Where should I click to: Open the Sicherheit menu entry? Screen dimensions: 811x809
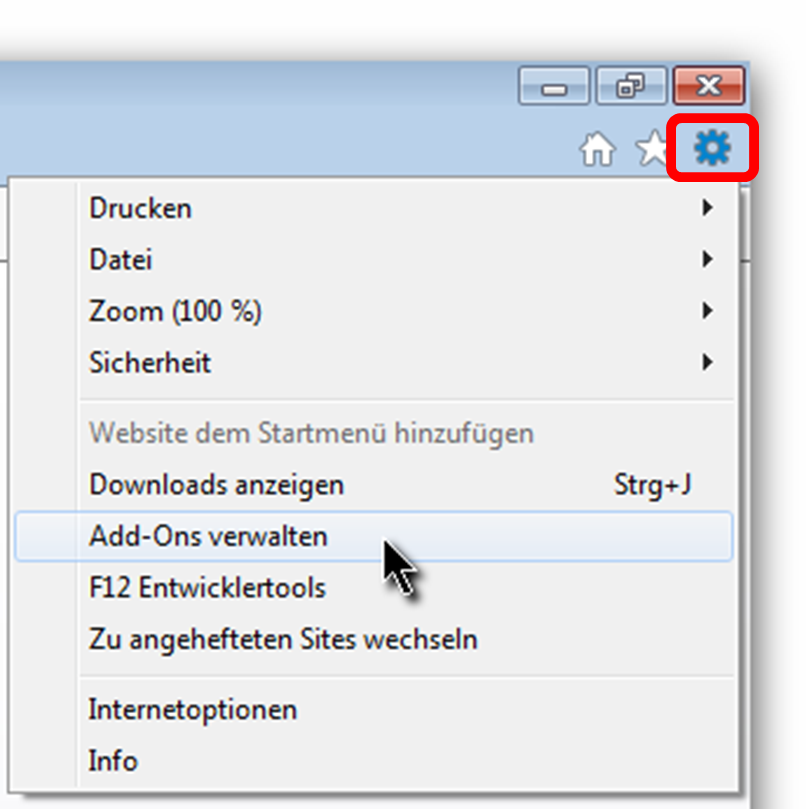[x=373, y=363]
